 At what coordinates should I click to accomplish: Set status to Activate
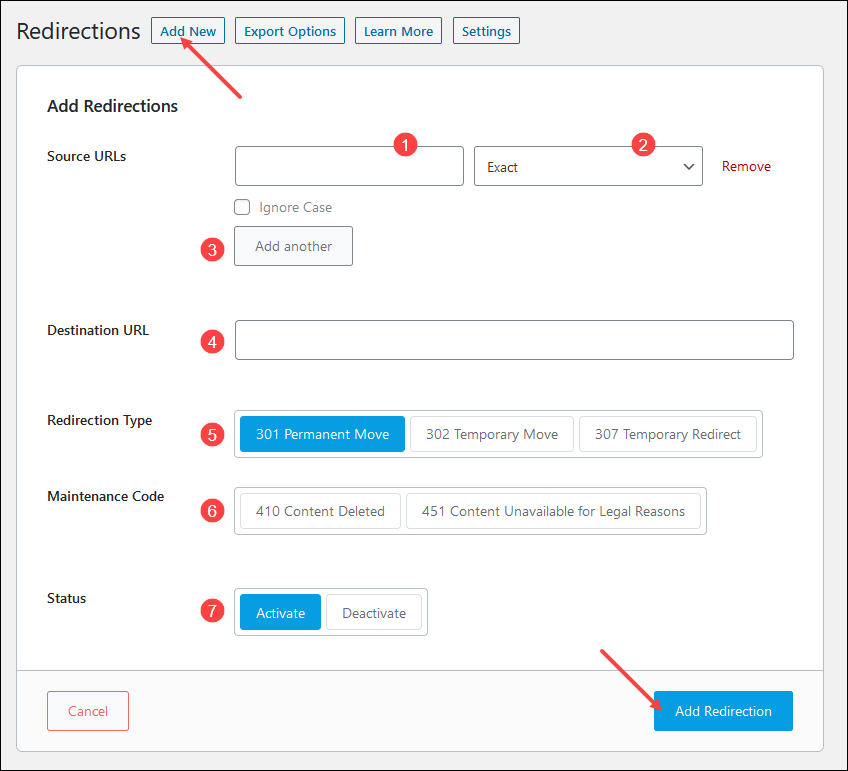click(x=280, y=613)
